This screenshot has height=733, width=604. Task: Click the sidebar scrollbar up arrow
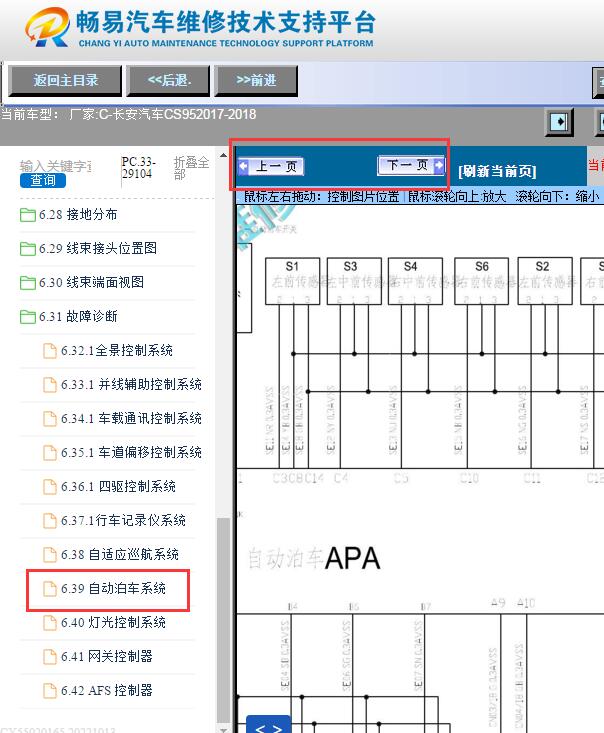tap(223, 155)
